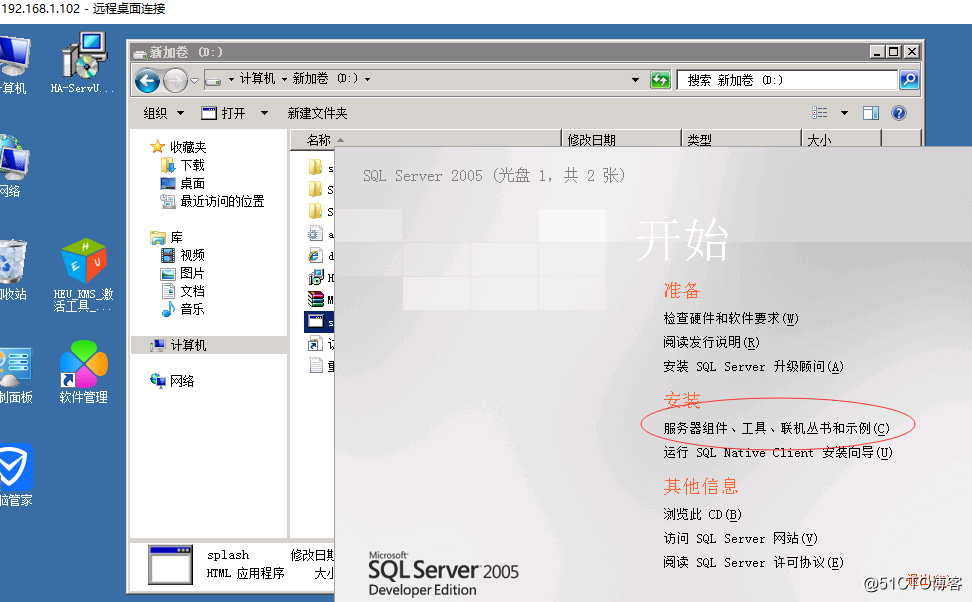Sort by the 大小 column header
972x602 pixels.
coord(841,140)
